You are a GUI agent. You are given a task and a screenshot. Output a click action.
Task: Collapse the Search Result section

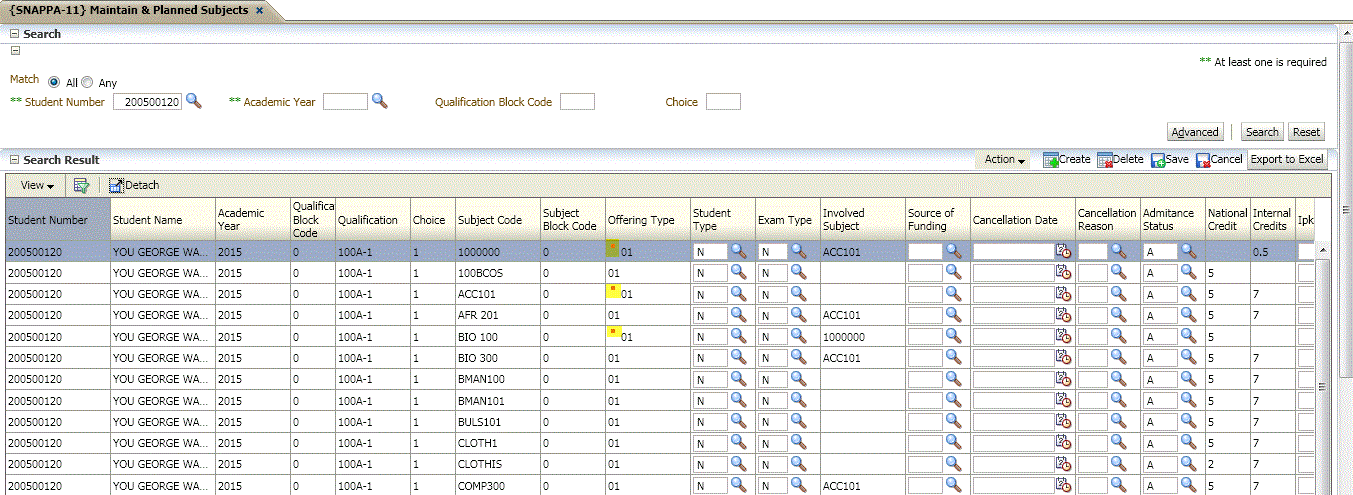[x=15, y=160]
